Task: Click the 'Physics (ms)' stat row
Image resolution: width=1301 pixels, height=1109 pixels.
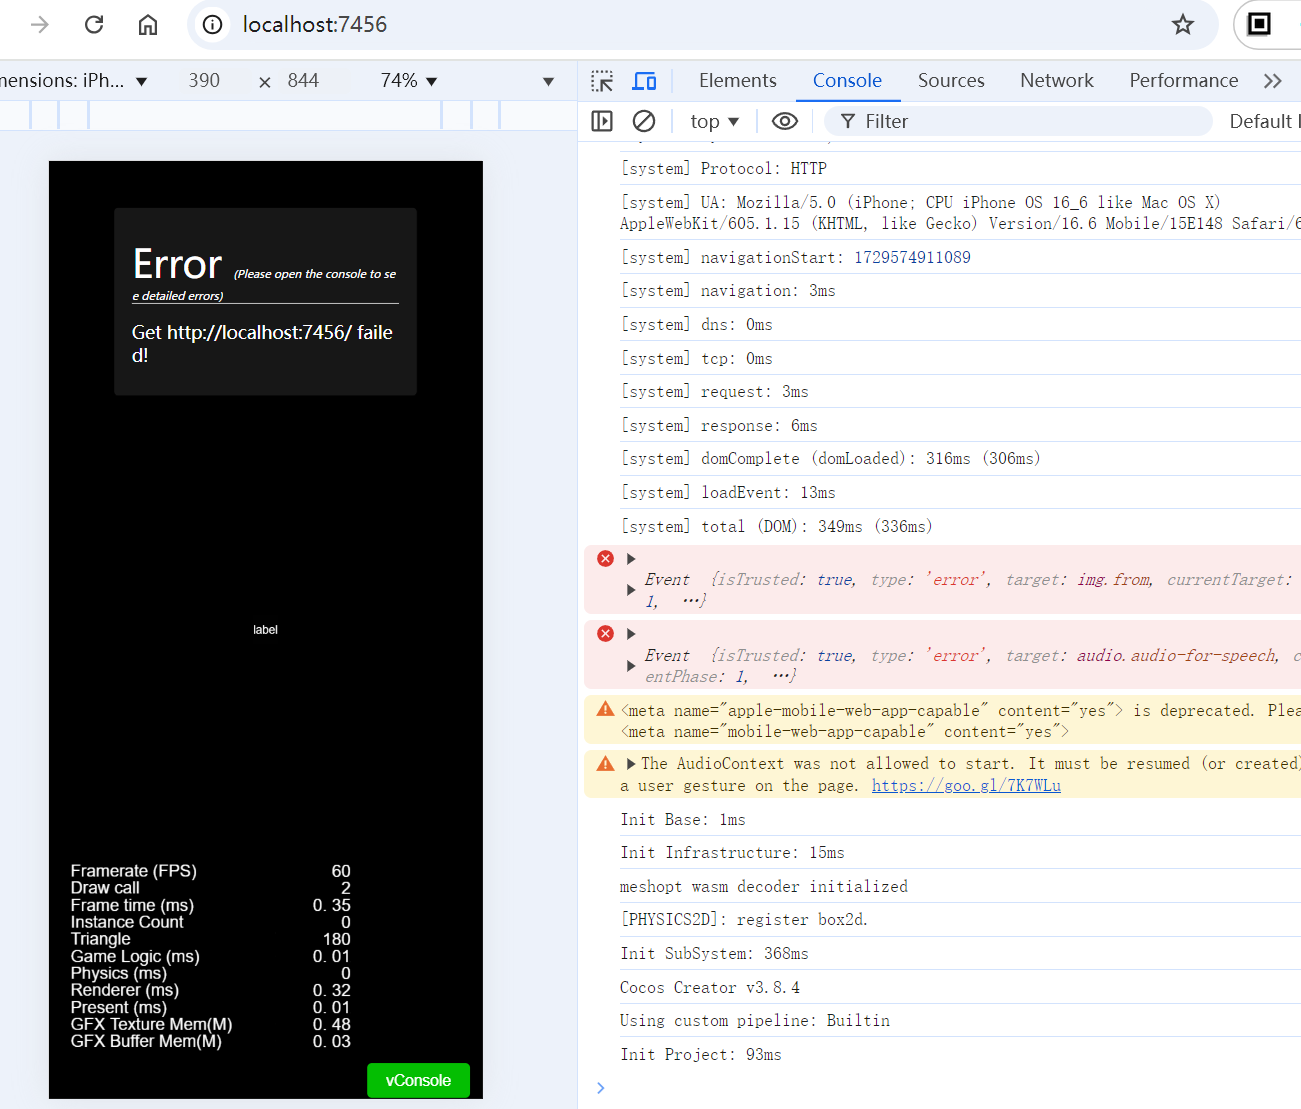Action: [x=210, y=973]
